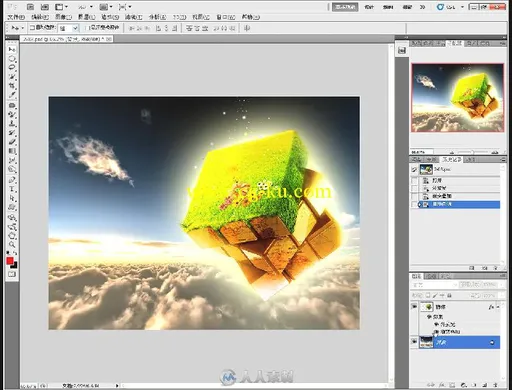Select the Type tool

(12, 189)
